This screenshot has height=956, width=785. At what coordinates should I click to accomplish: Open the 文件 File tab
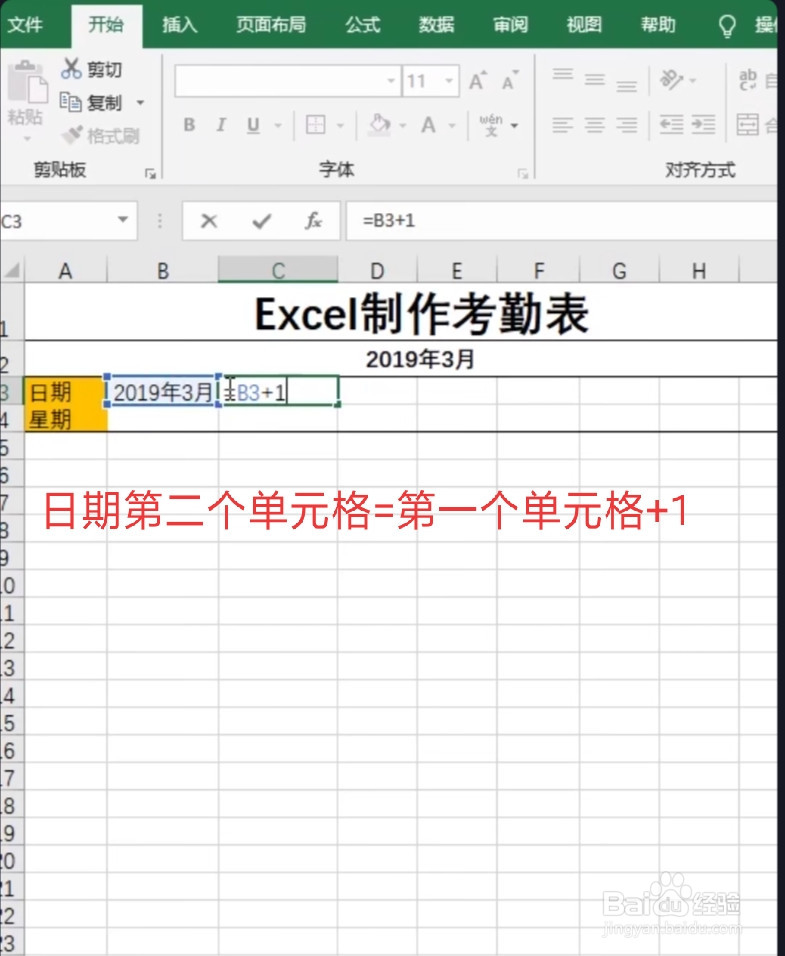pyautogui.click(x=26, y=25)
